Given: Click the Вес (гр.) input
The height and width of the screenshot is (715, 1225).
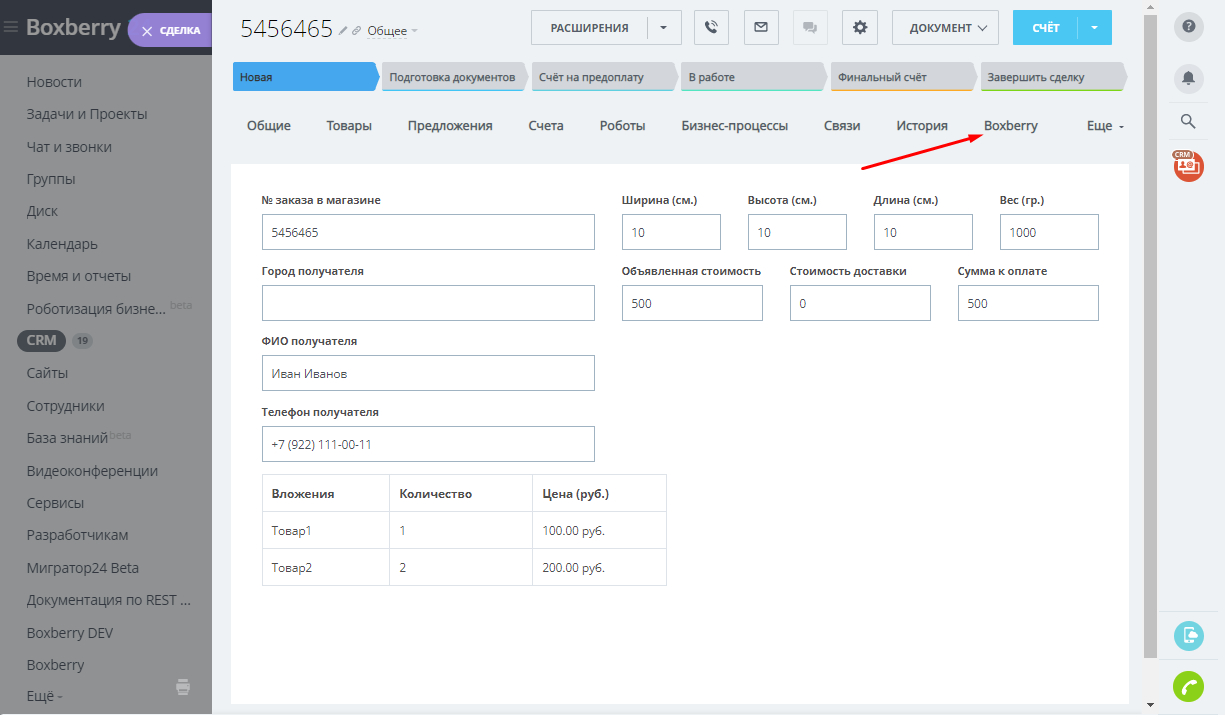Looking at the screenshot, I should point(1049,232).
